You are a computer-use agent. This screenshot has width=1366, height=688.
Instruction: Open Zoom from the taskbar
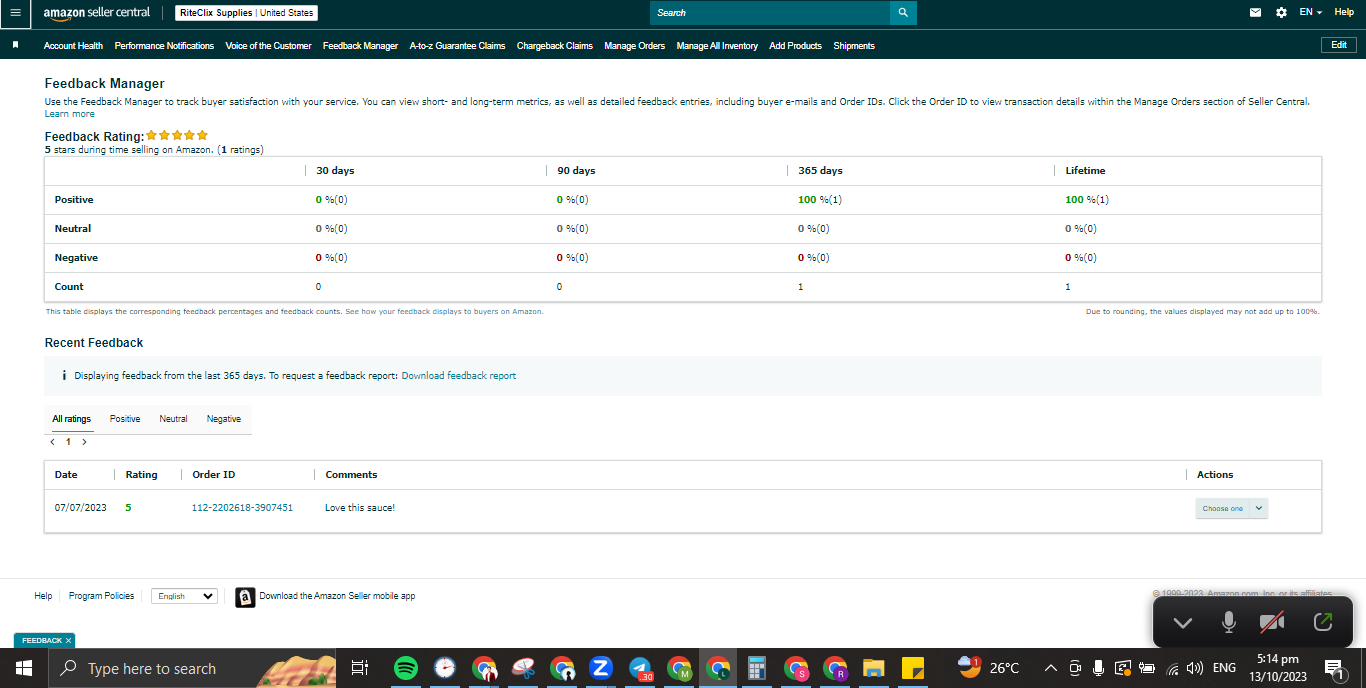[601, 668]
